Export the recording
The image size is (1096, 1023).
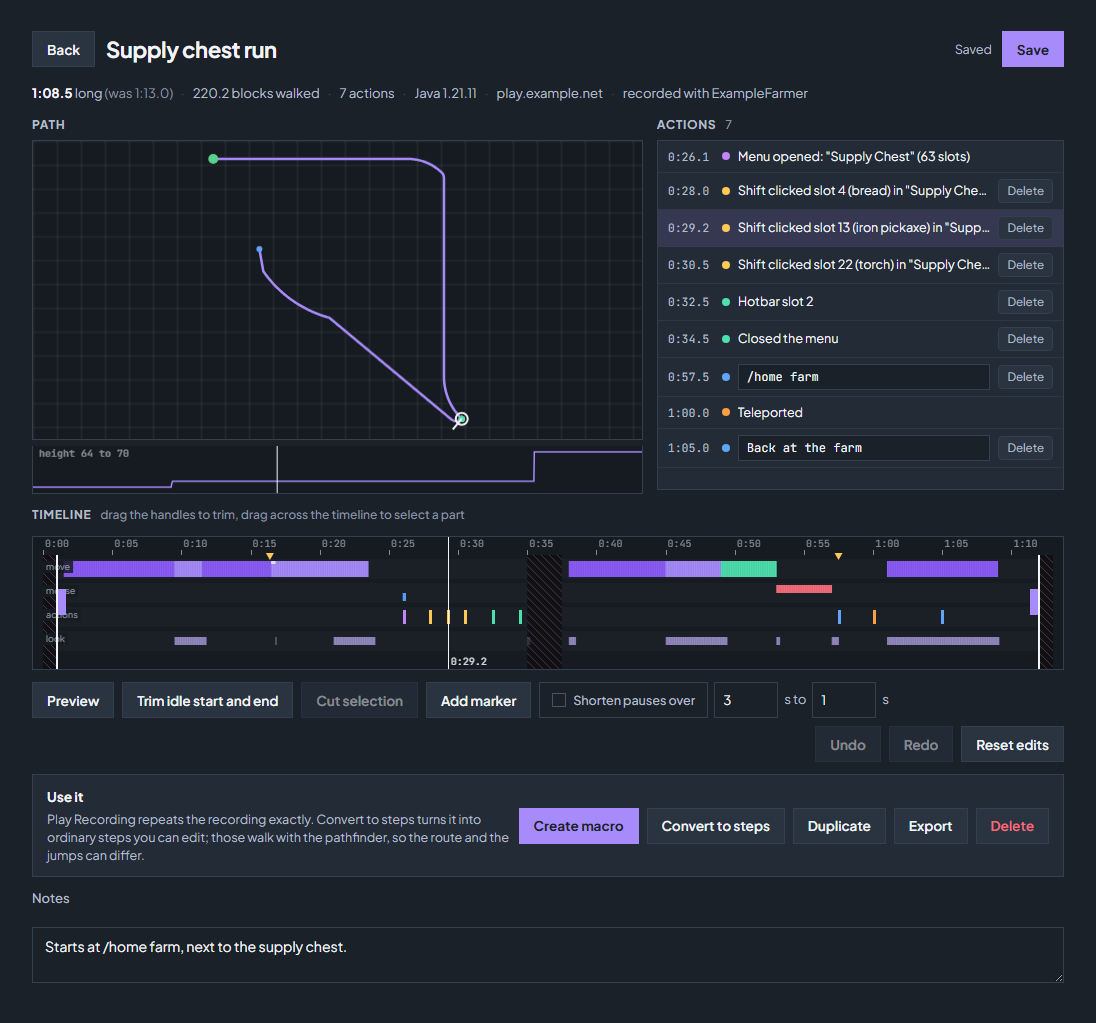(930, 826)
